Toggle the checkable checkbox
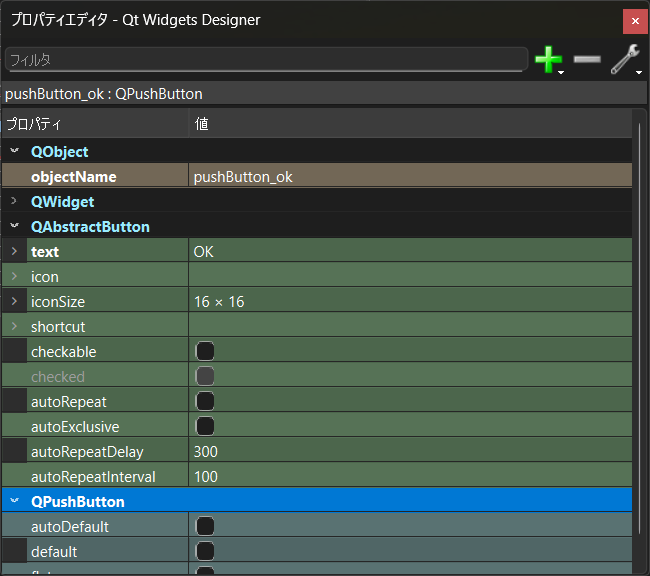This screenshot has width=650, height=576. (x=205, y=352)
